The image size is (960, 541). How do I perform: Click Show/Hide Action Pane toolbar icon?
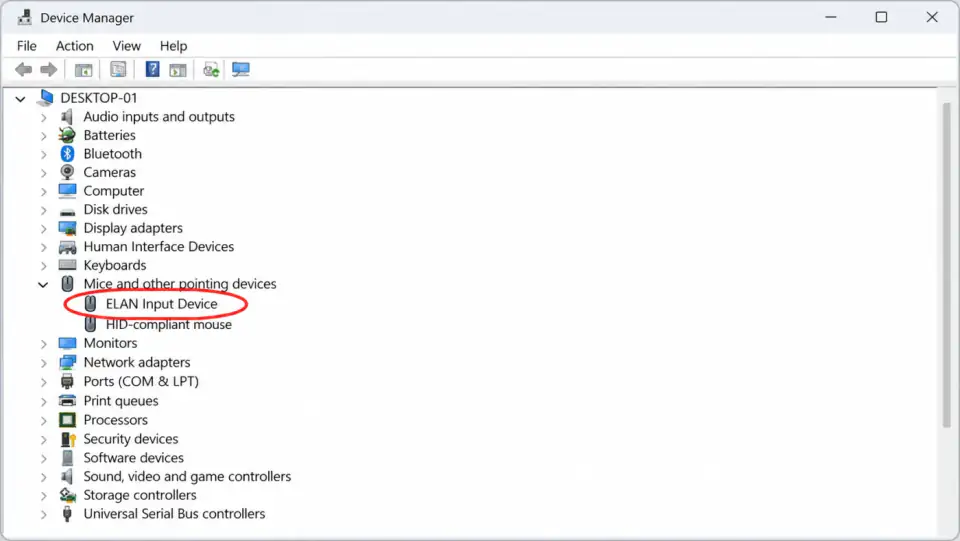click(178, 70)
